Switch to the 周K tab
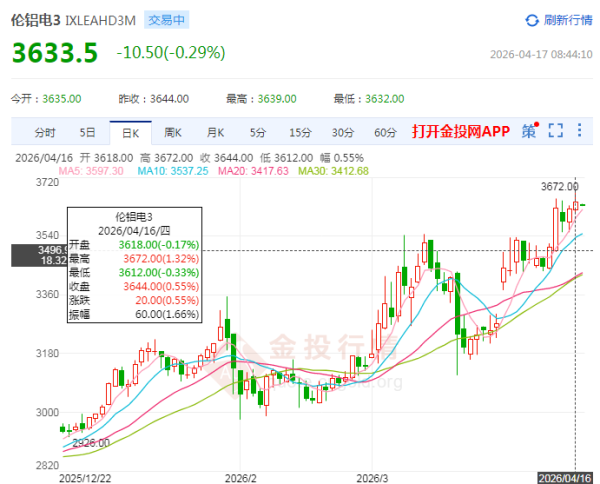The height and width of the screenshot is (484, 600). tap(173, 133)
